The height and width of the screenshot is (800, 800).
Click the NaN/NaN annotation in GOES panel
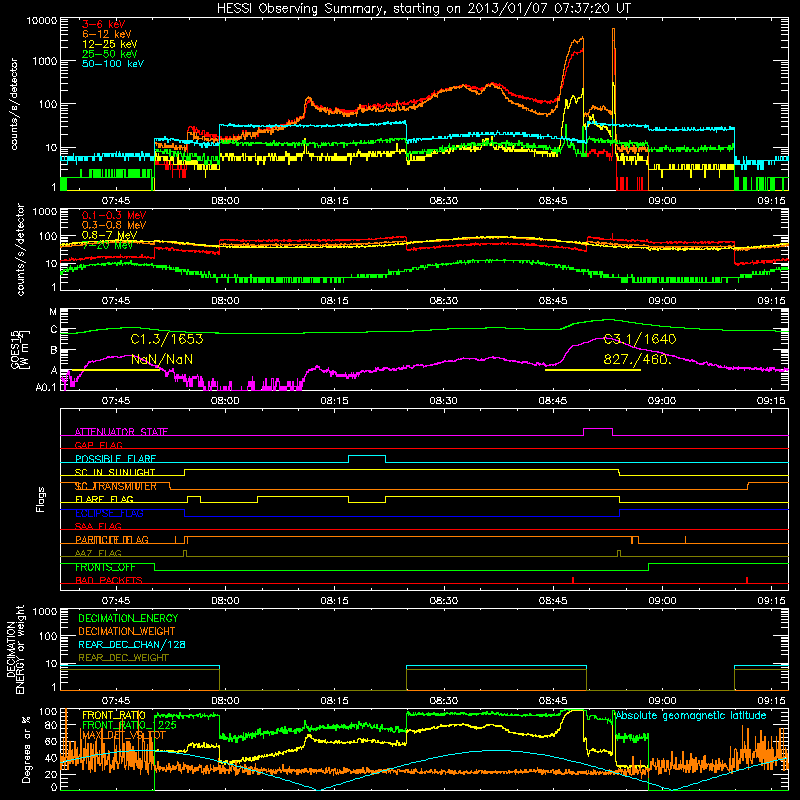click(162, 359)
